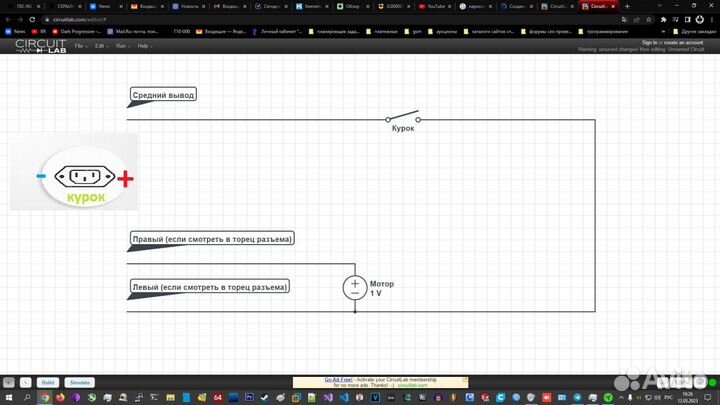
Task: Select the Средний вывод node label
Action: click(164, 95)
